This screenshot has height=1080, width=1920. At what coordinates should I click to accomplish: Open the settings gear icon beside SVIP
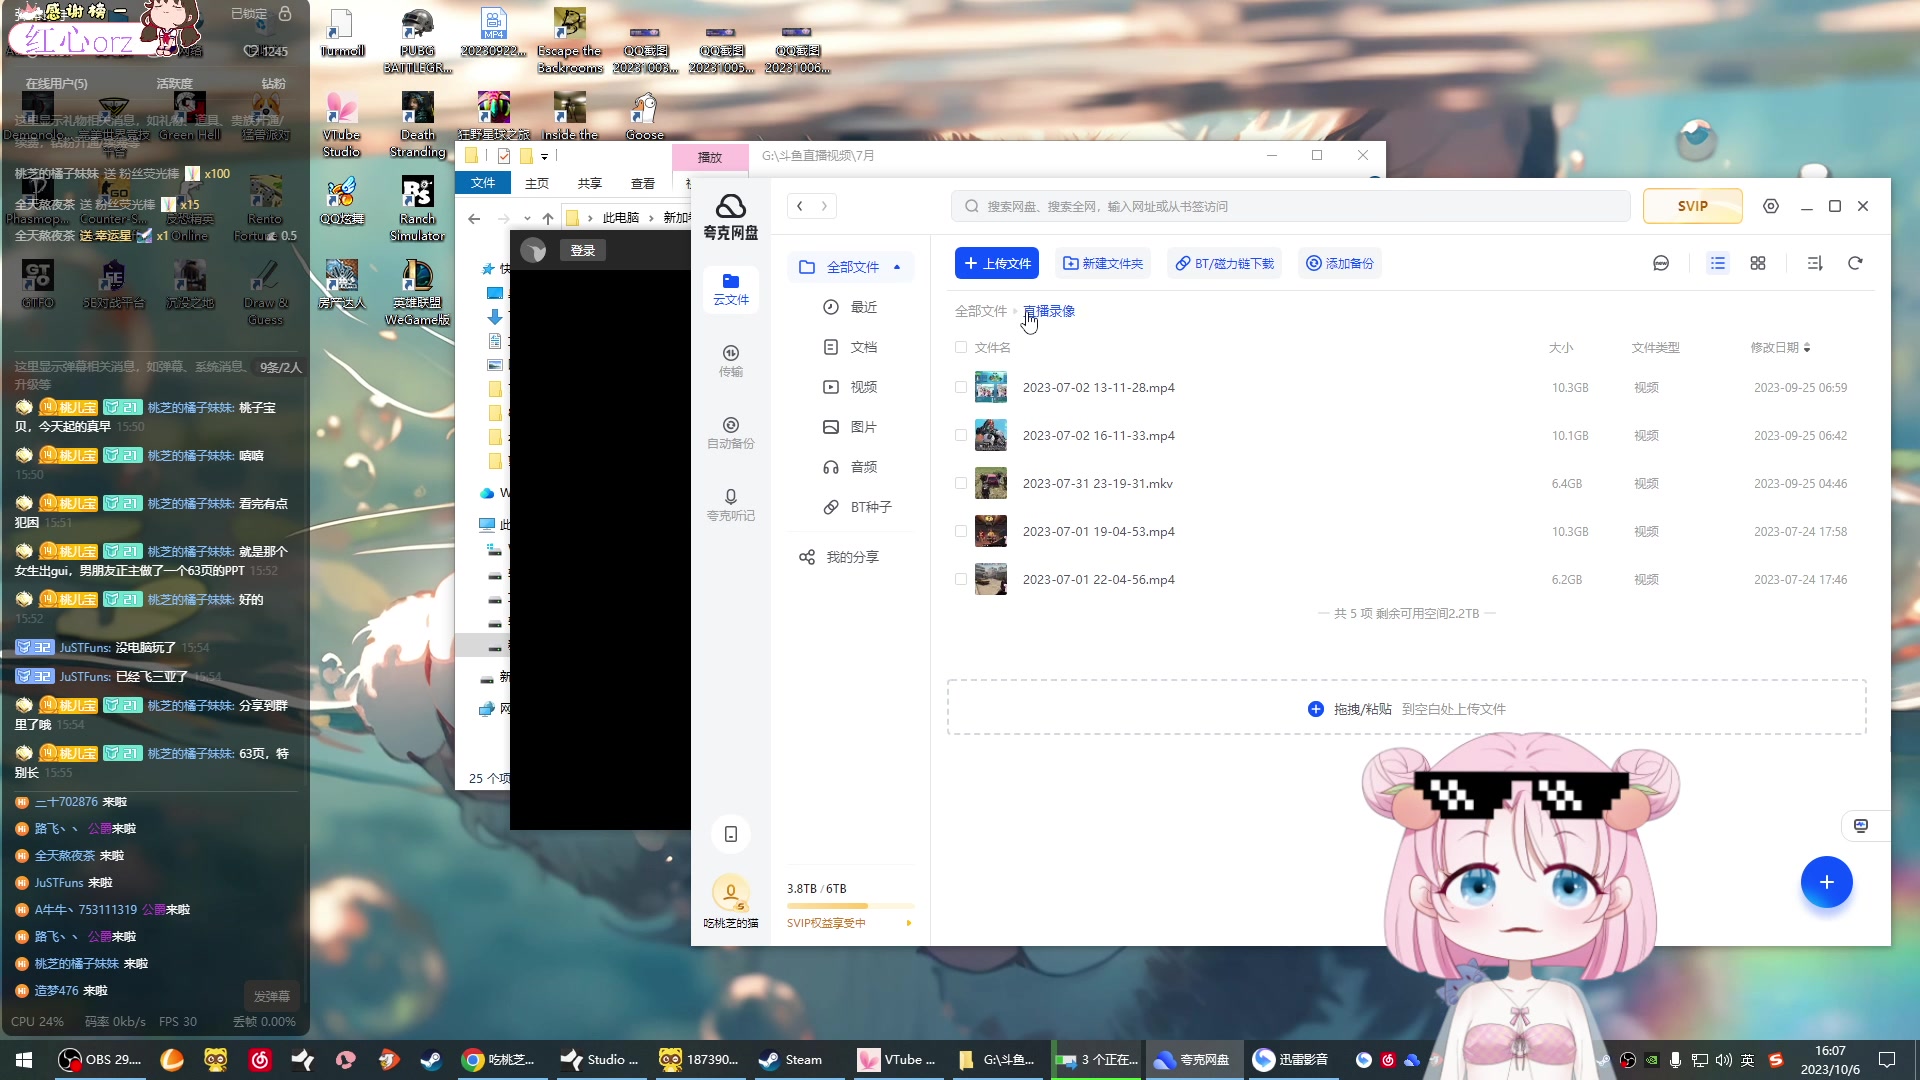[x=1771, y=206]
